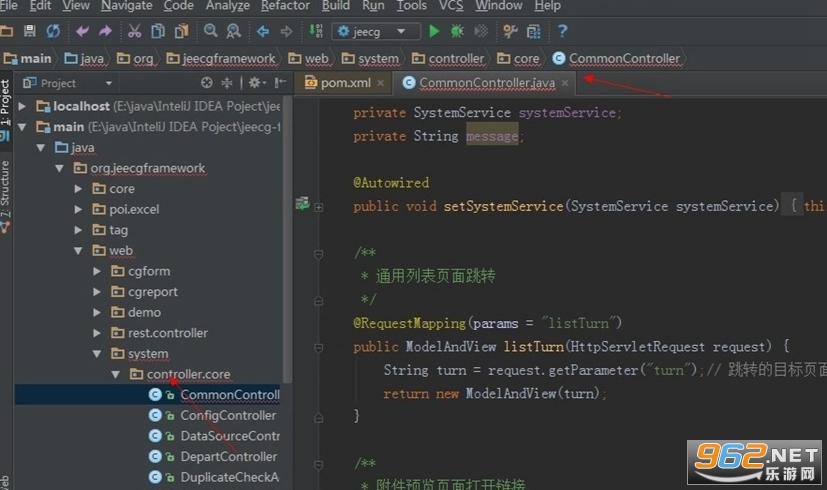Click the Redo arrow icon
The image size is (827, 490).
tap(105, 32)
